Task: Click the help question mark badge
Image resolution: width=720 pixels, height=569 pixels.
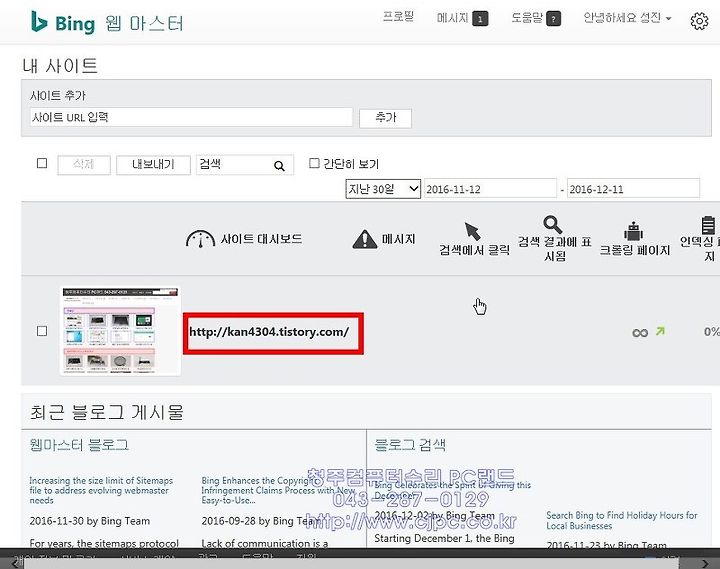Action: coord(553,19)
